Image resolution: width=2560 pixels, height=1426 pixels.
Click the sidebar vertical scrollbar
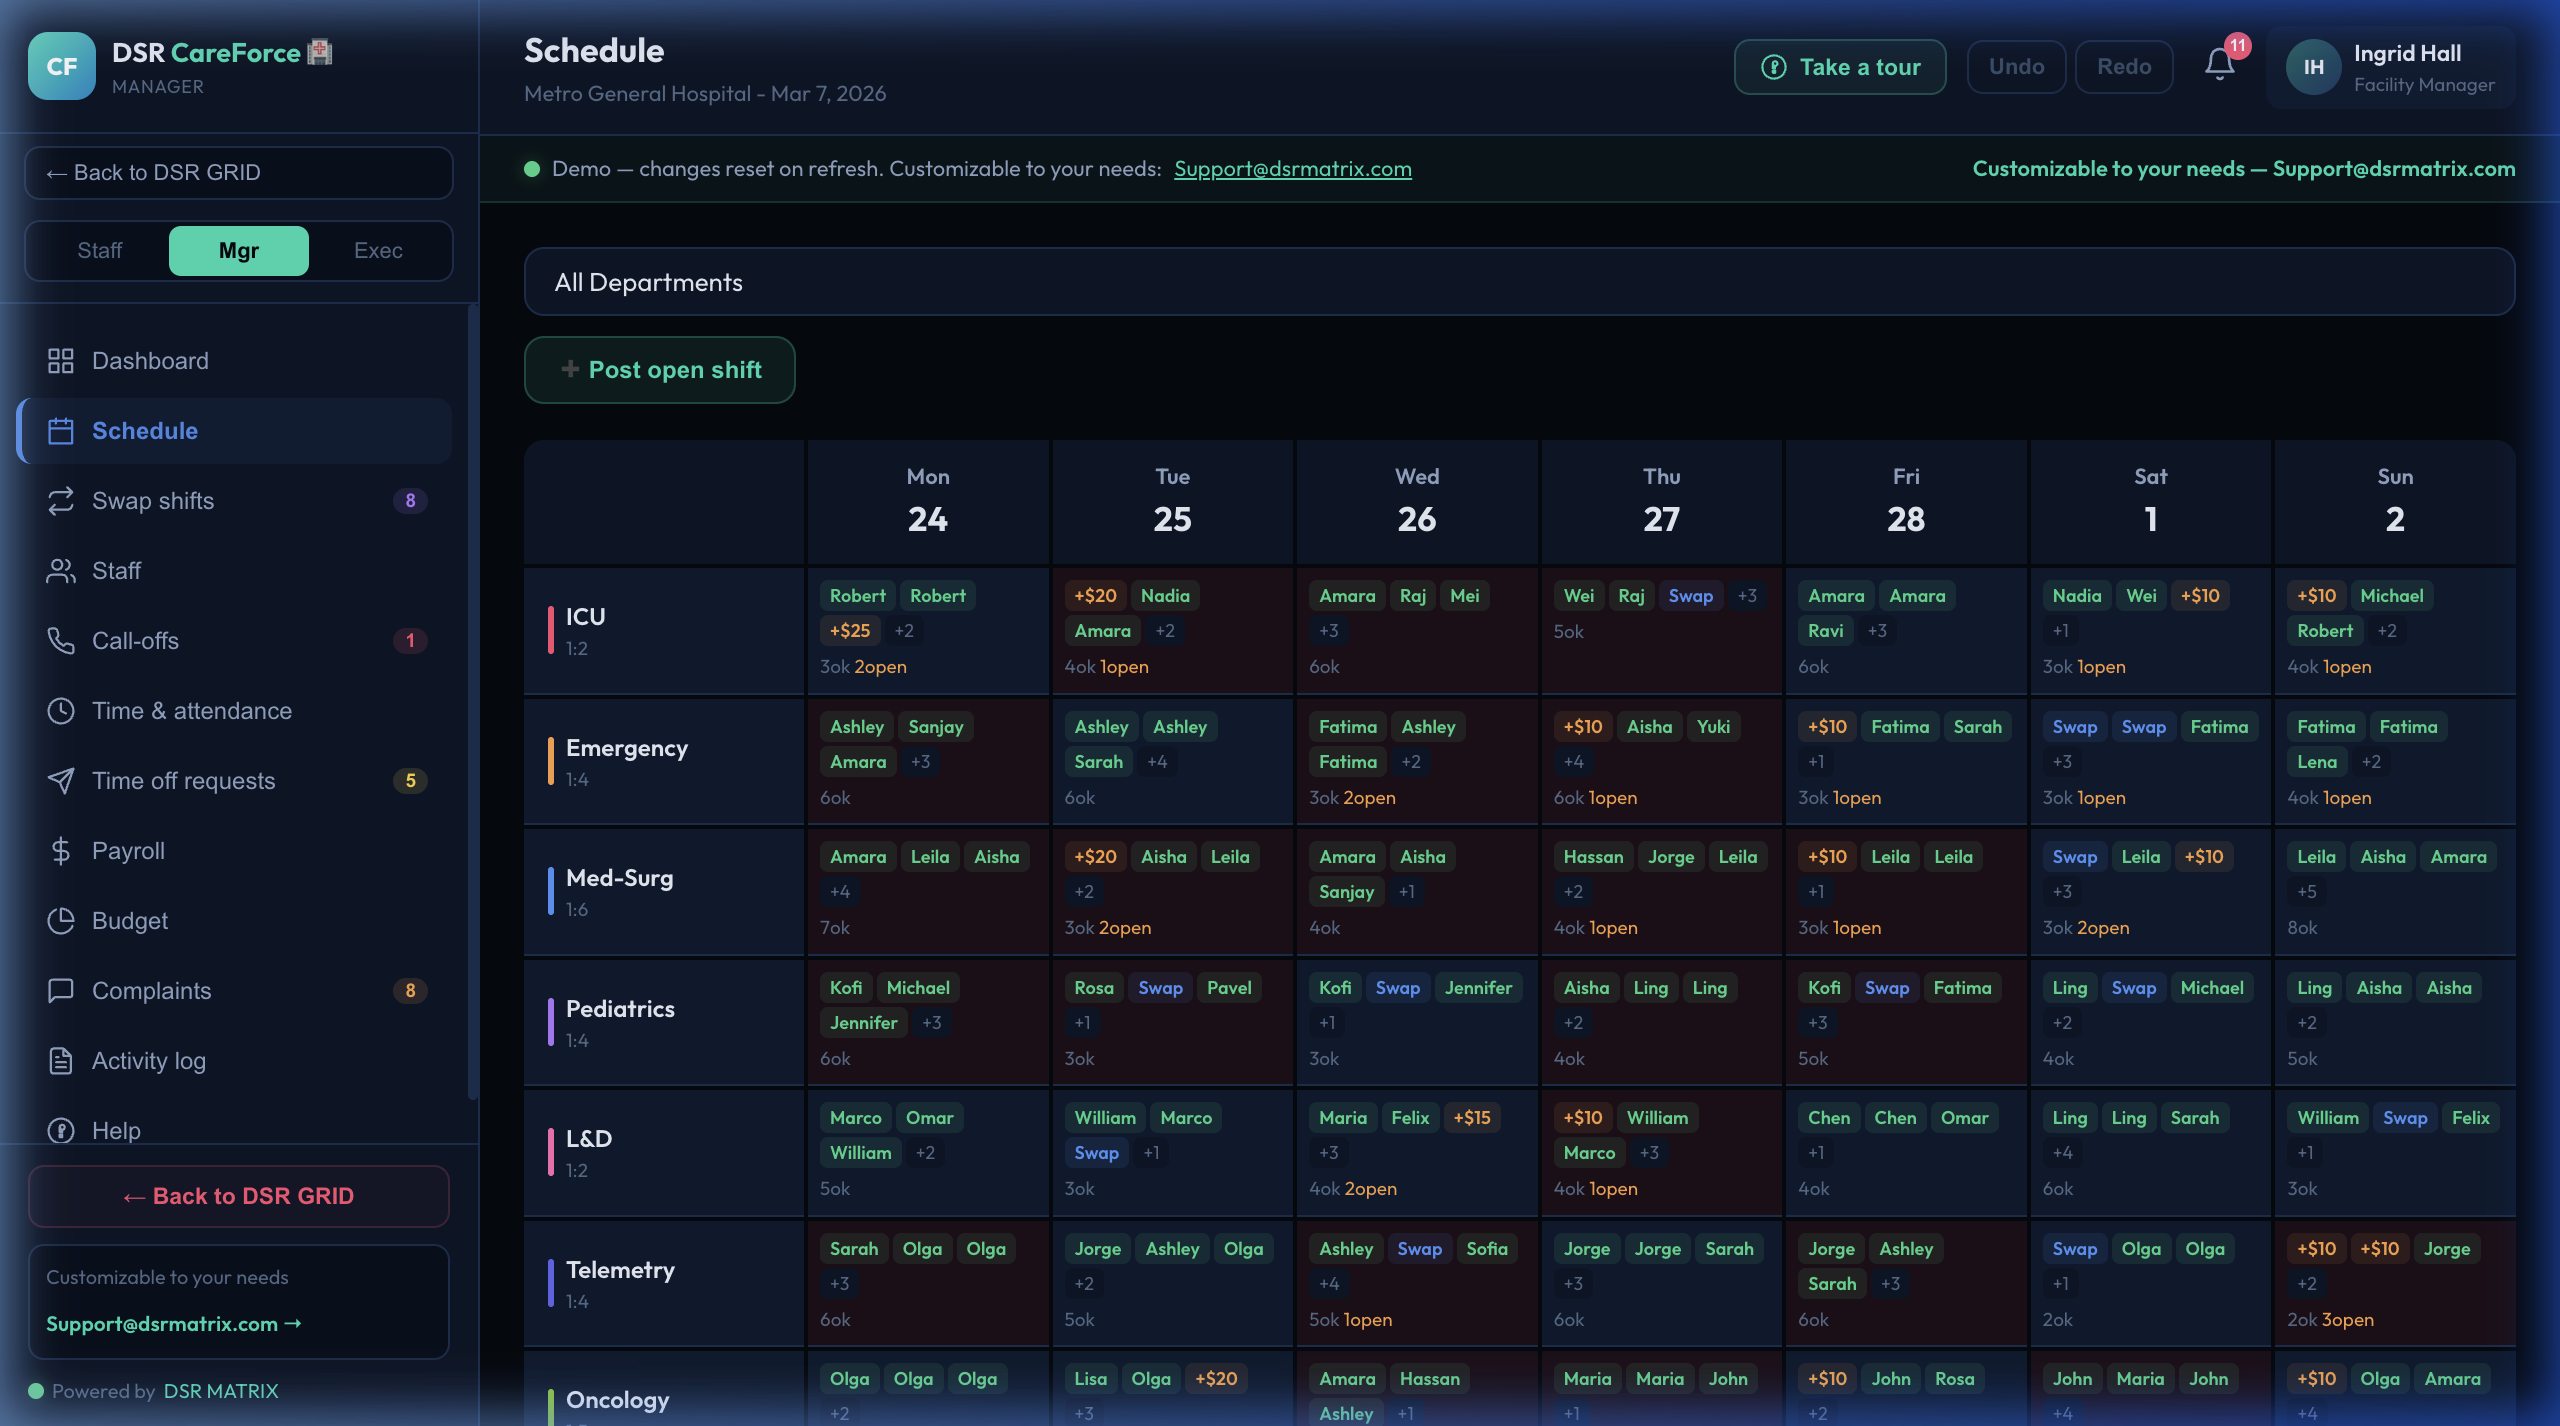point(473,700)
